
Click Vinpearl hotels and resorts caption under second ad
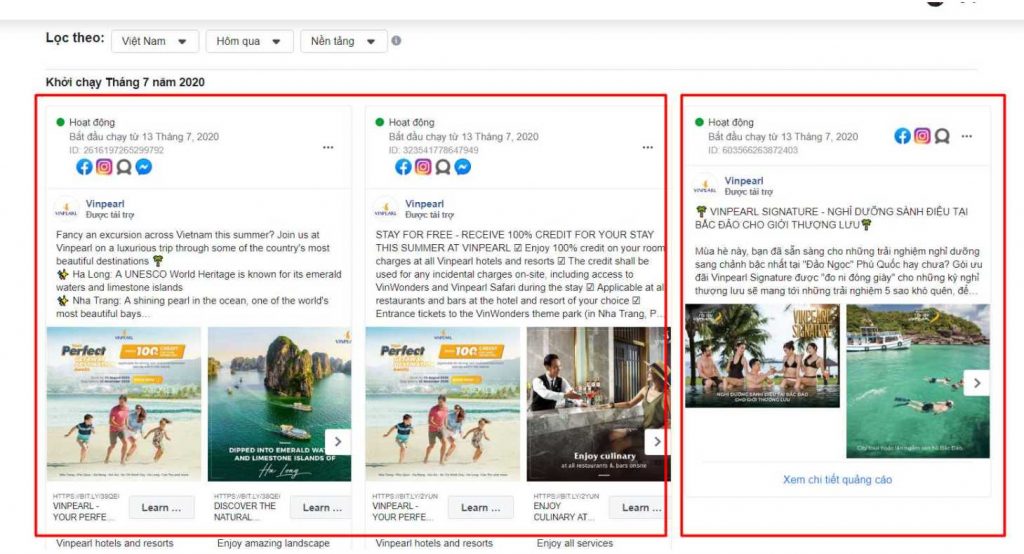(434, 544)
